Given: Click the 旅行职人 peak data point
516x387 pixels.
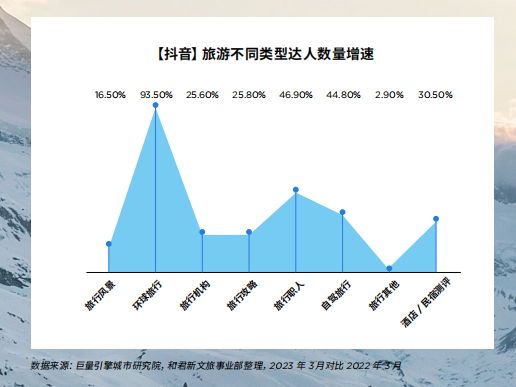Looking at the screenshot, I should [296, 190].
